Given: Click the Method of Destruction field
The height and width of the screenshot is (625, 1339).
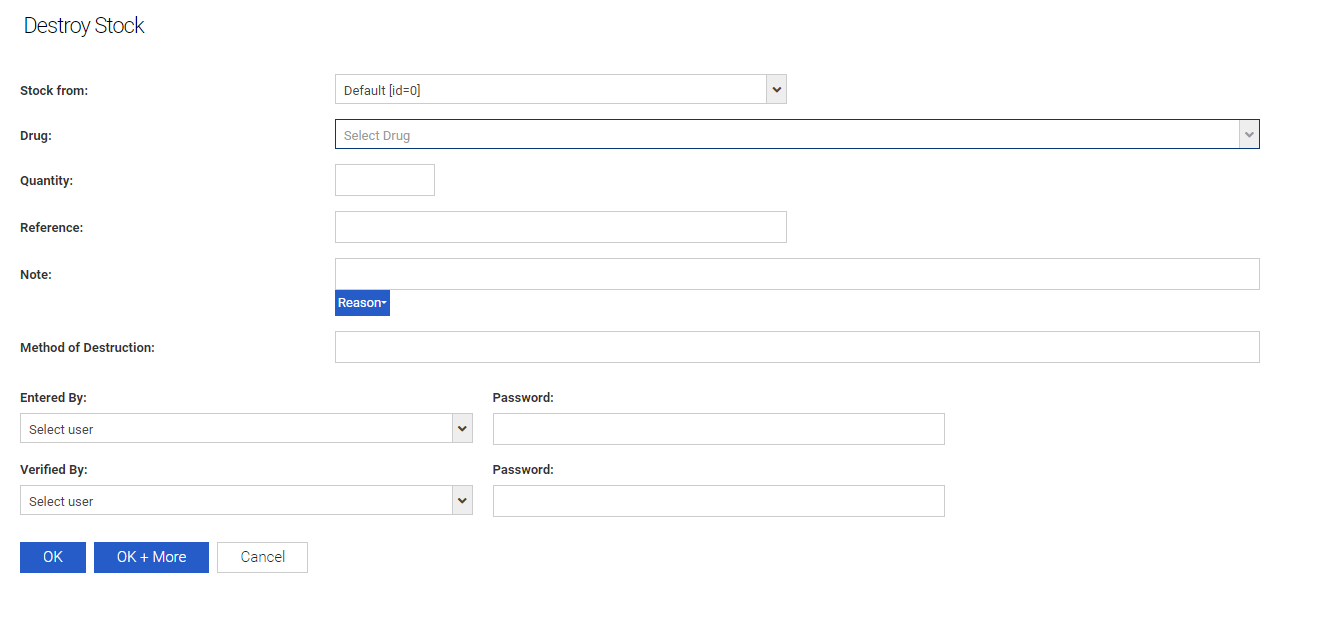Looking at the screenshot, I should 796,347.
